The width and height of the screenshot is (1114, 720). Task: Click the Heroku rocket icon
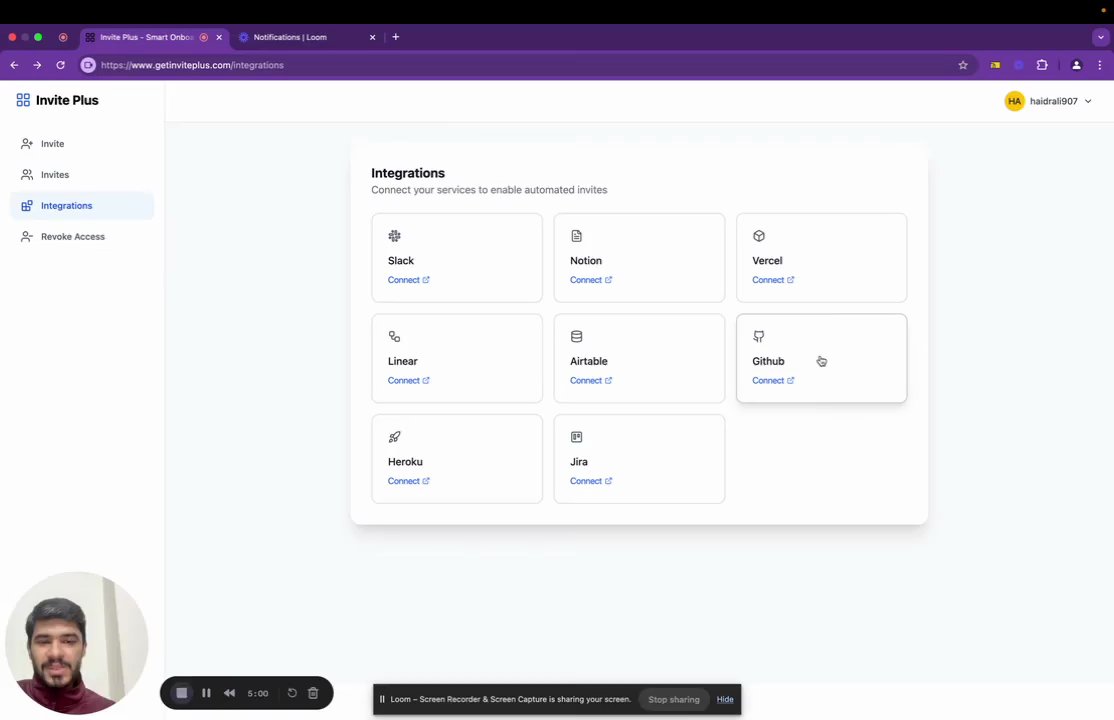[x=394, y=437]
